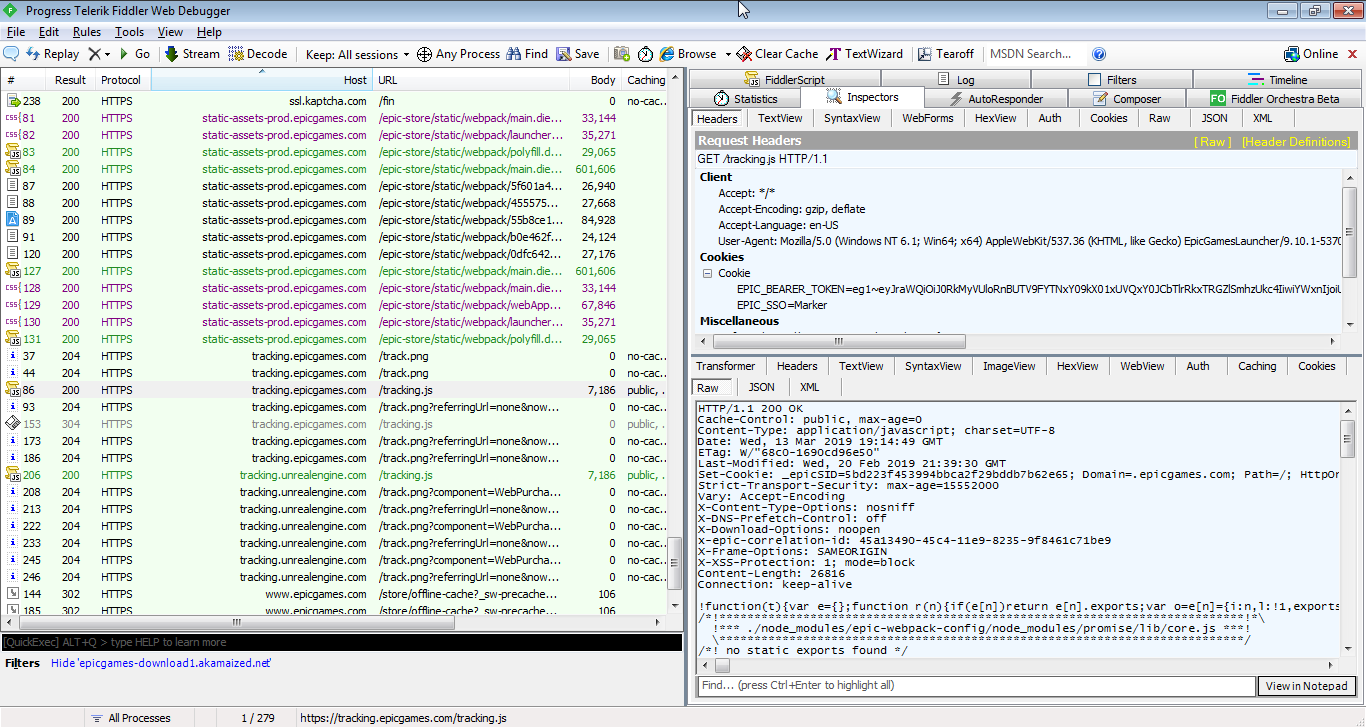Toggle the Stream mode button
This screenshot has width=1366, height=728.
click(x=192, y=54)
